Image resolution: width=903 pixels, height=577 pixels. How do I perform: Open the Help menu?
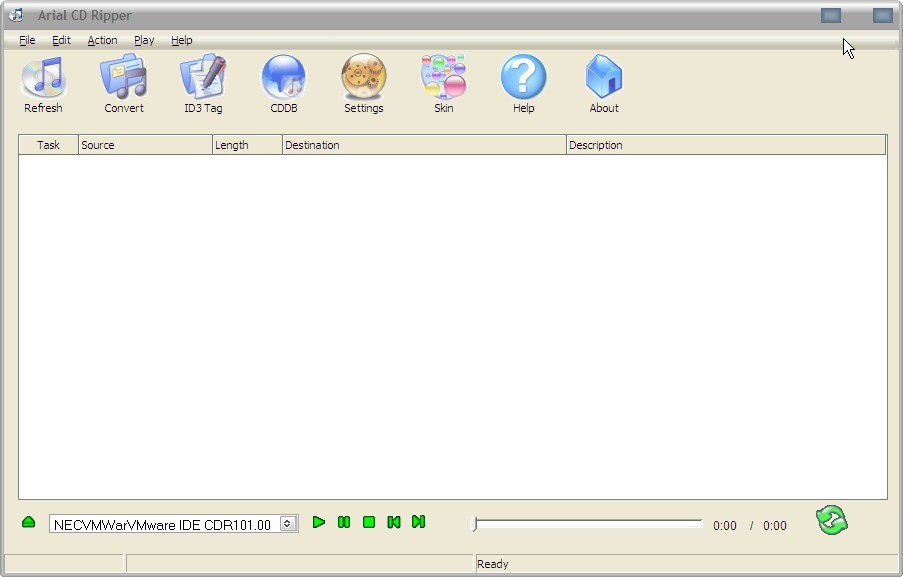(x=181, y=40)
